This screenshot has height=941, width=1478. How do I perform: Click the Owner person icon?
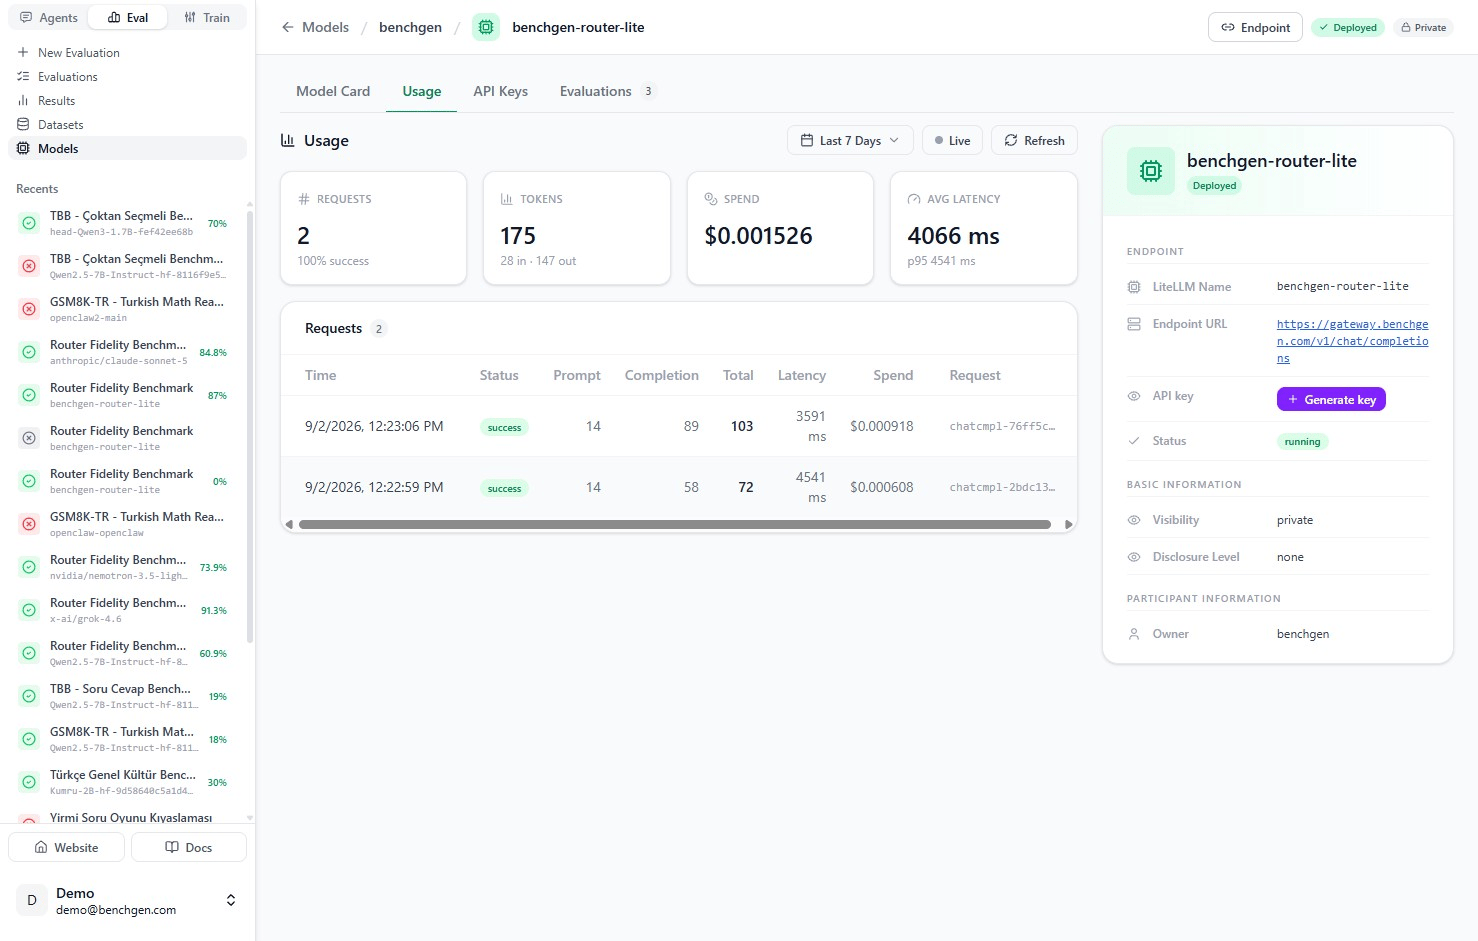pyautogui.click(x=1134, y=634)
